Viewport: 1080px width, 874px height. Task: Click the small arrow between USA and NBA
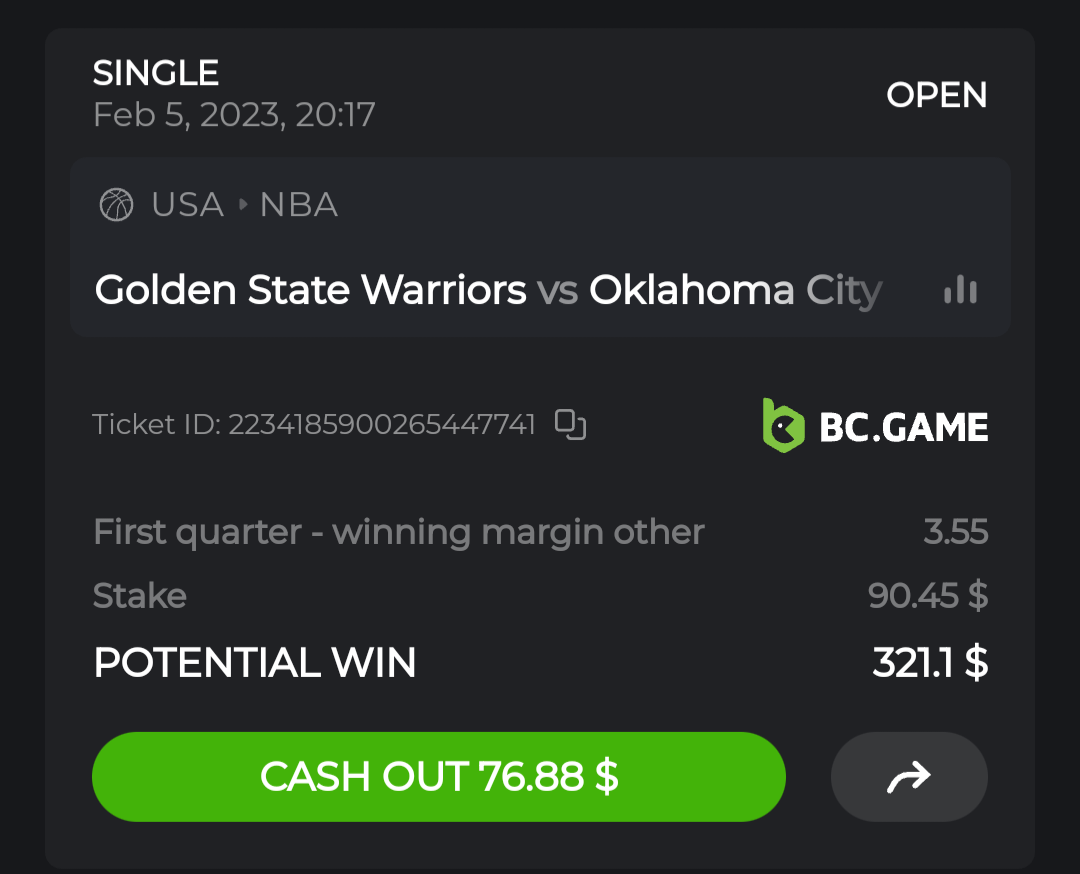point(242,205)
